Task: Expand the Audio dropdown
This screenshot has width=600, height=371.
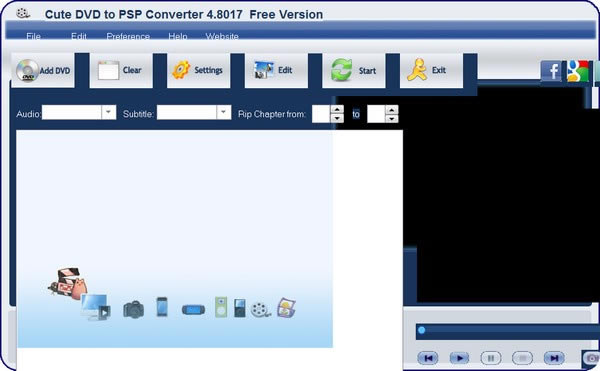Action: tap(108, 112)
